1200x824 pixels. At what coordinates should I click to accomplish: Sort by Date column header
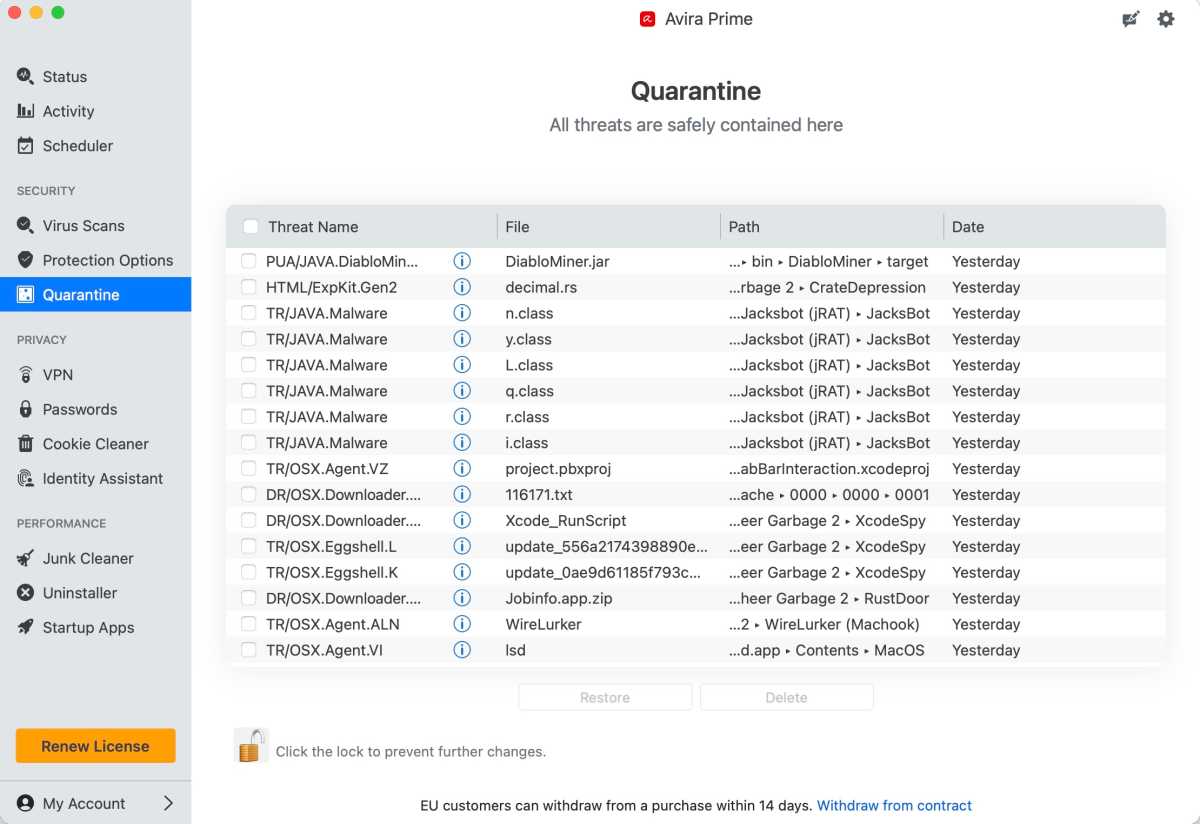click(968, 227)
